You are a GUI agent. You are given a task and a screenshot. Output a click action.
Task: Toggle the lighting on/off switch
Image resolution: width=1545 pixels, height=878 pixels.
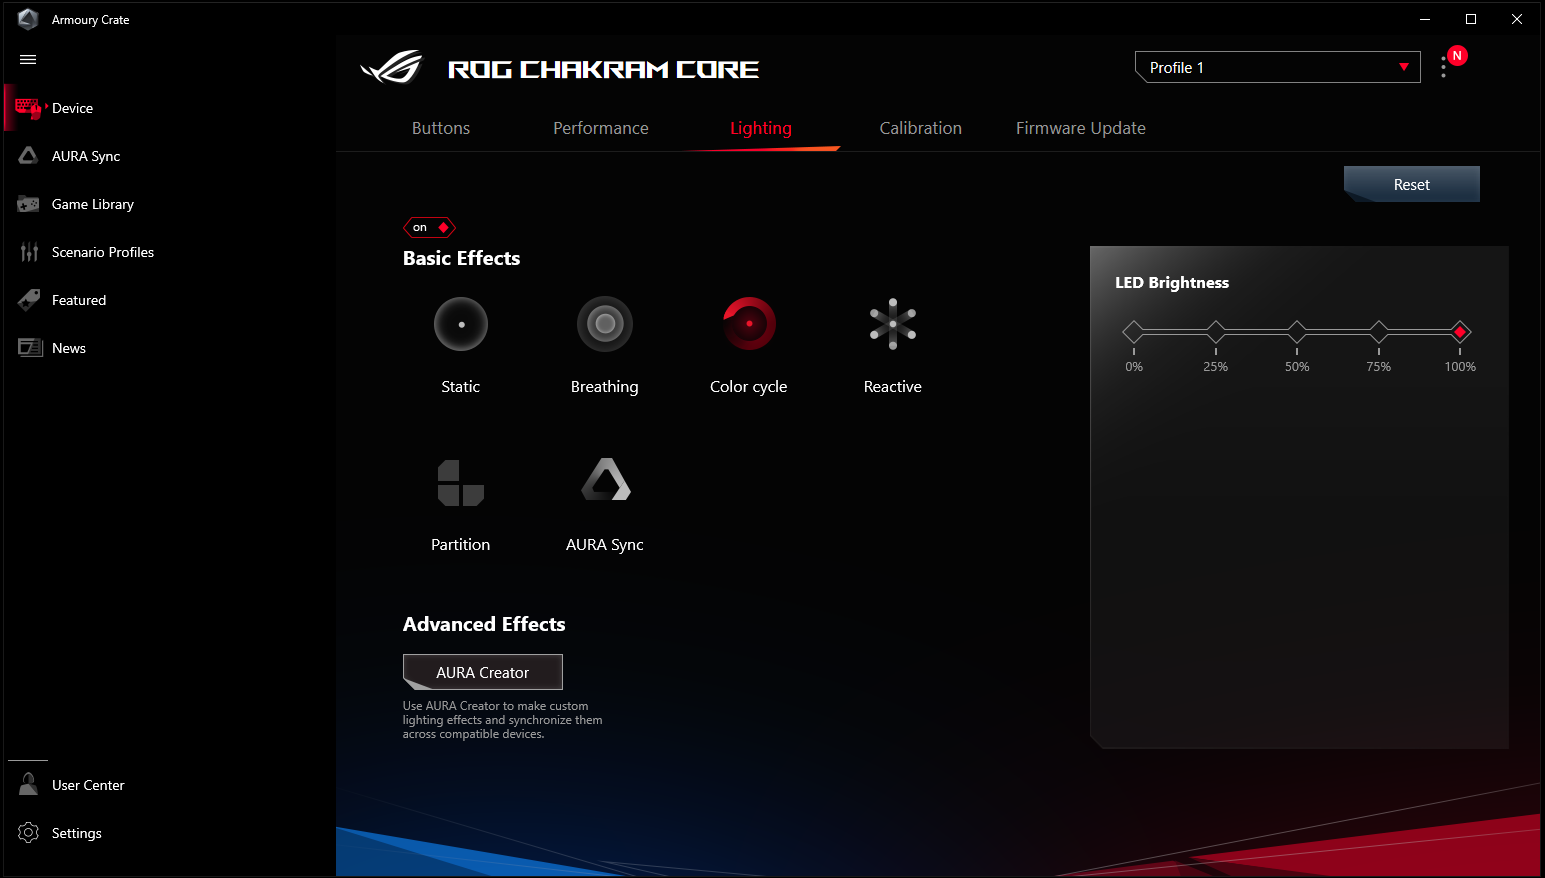coord(429,228)
